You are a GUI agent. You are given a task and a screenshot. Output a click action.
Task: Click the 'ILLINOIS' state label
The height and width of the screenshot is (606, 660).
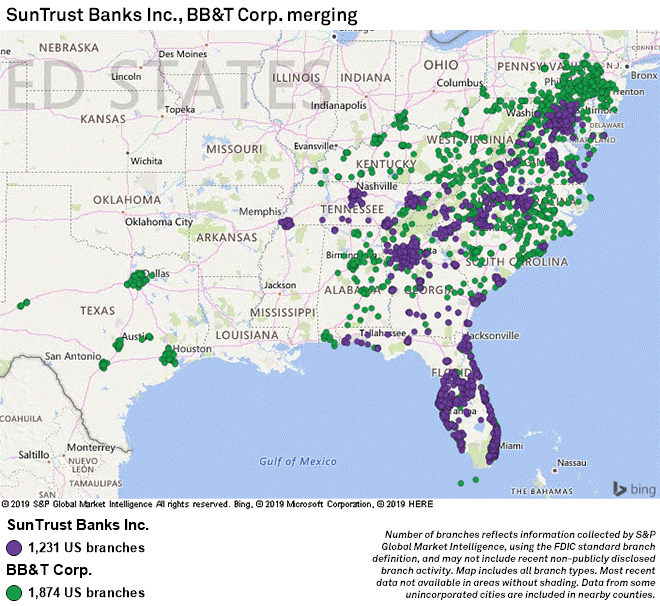coord(296,78)
